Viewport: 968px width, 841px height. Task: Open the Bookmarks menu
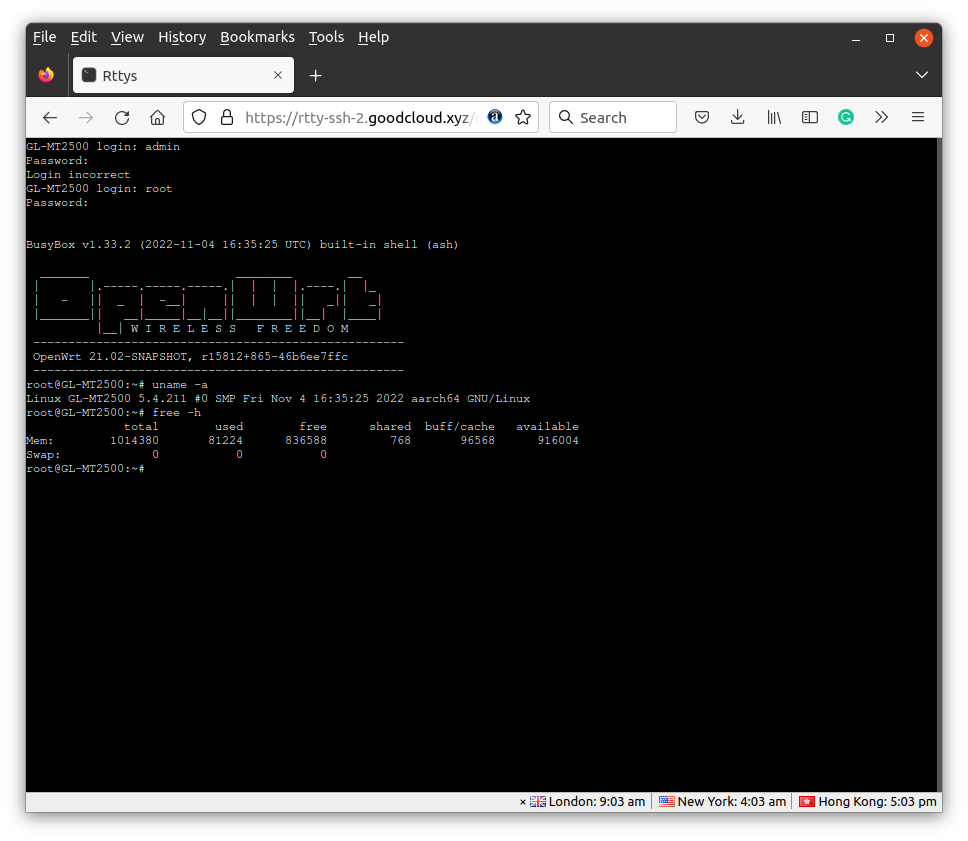257,37
